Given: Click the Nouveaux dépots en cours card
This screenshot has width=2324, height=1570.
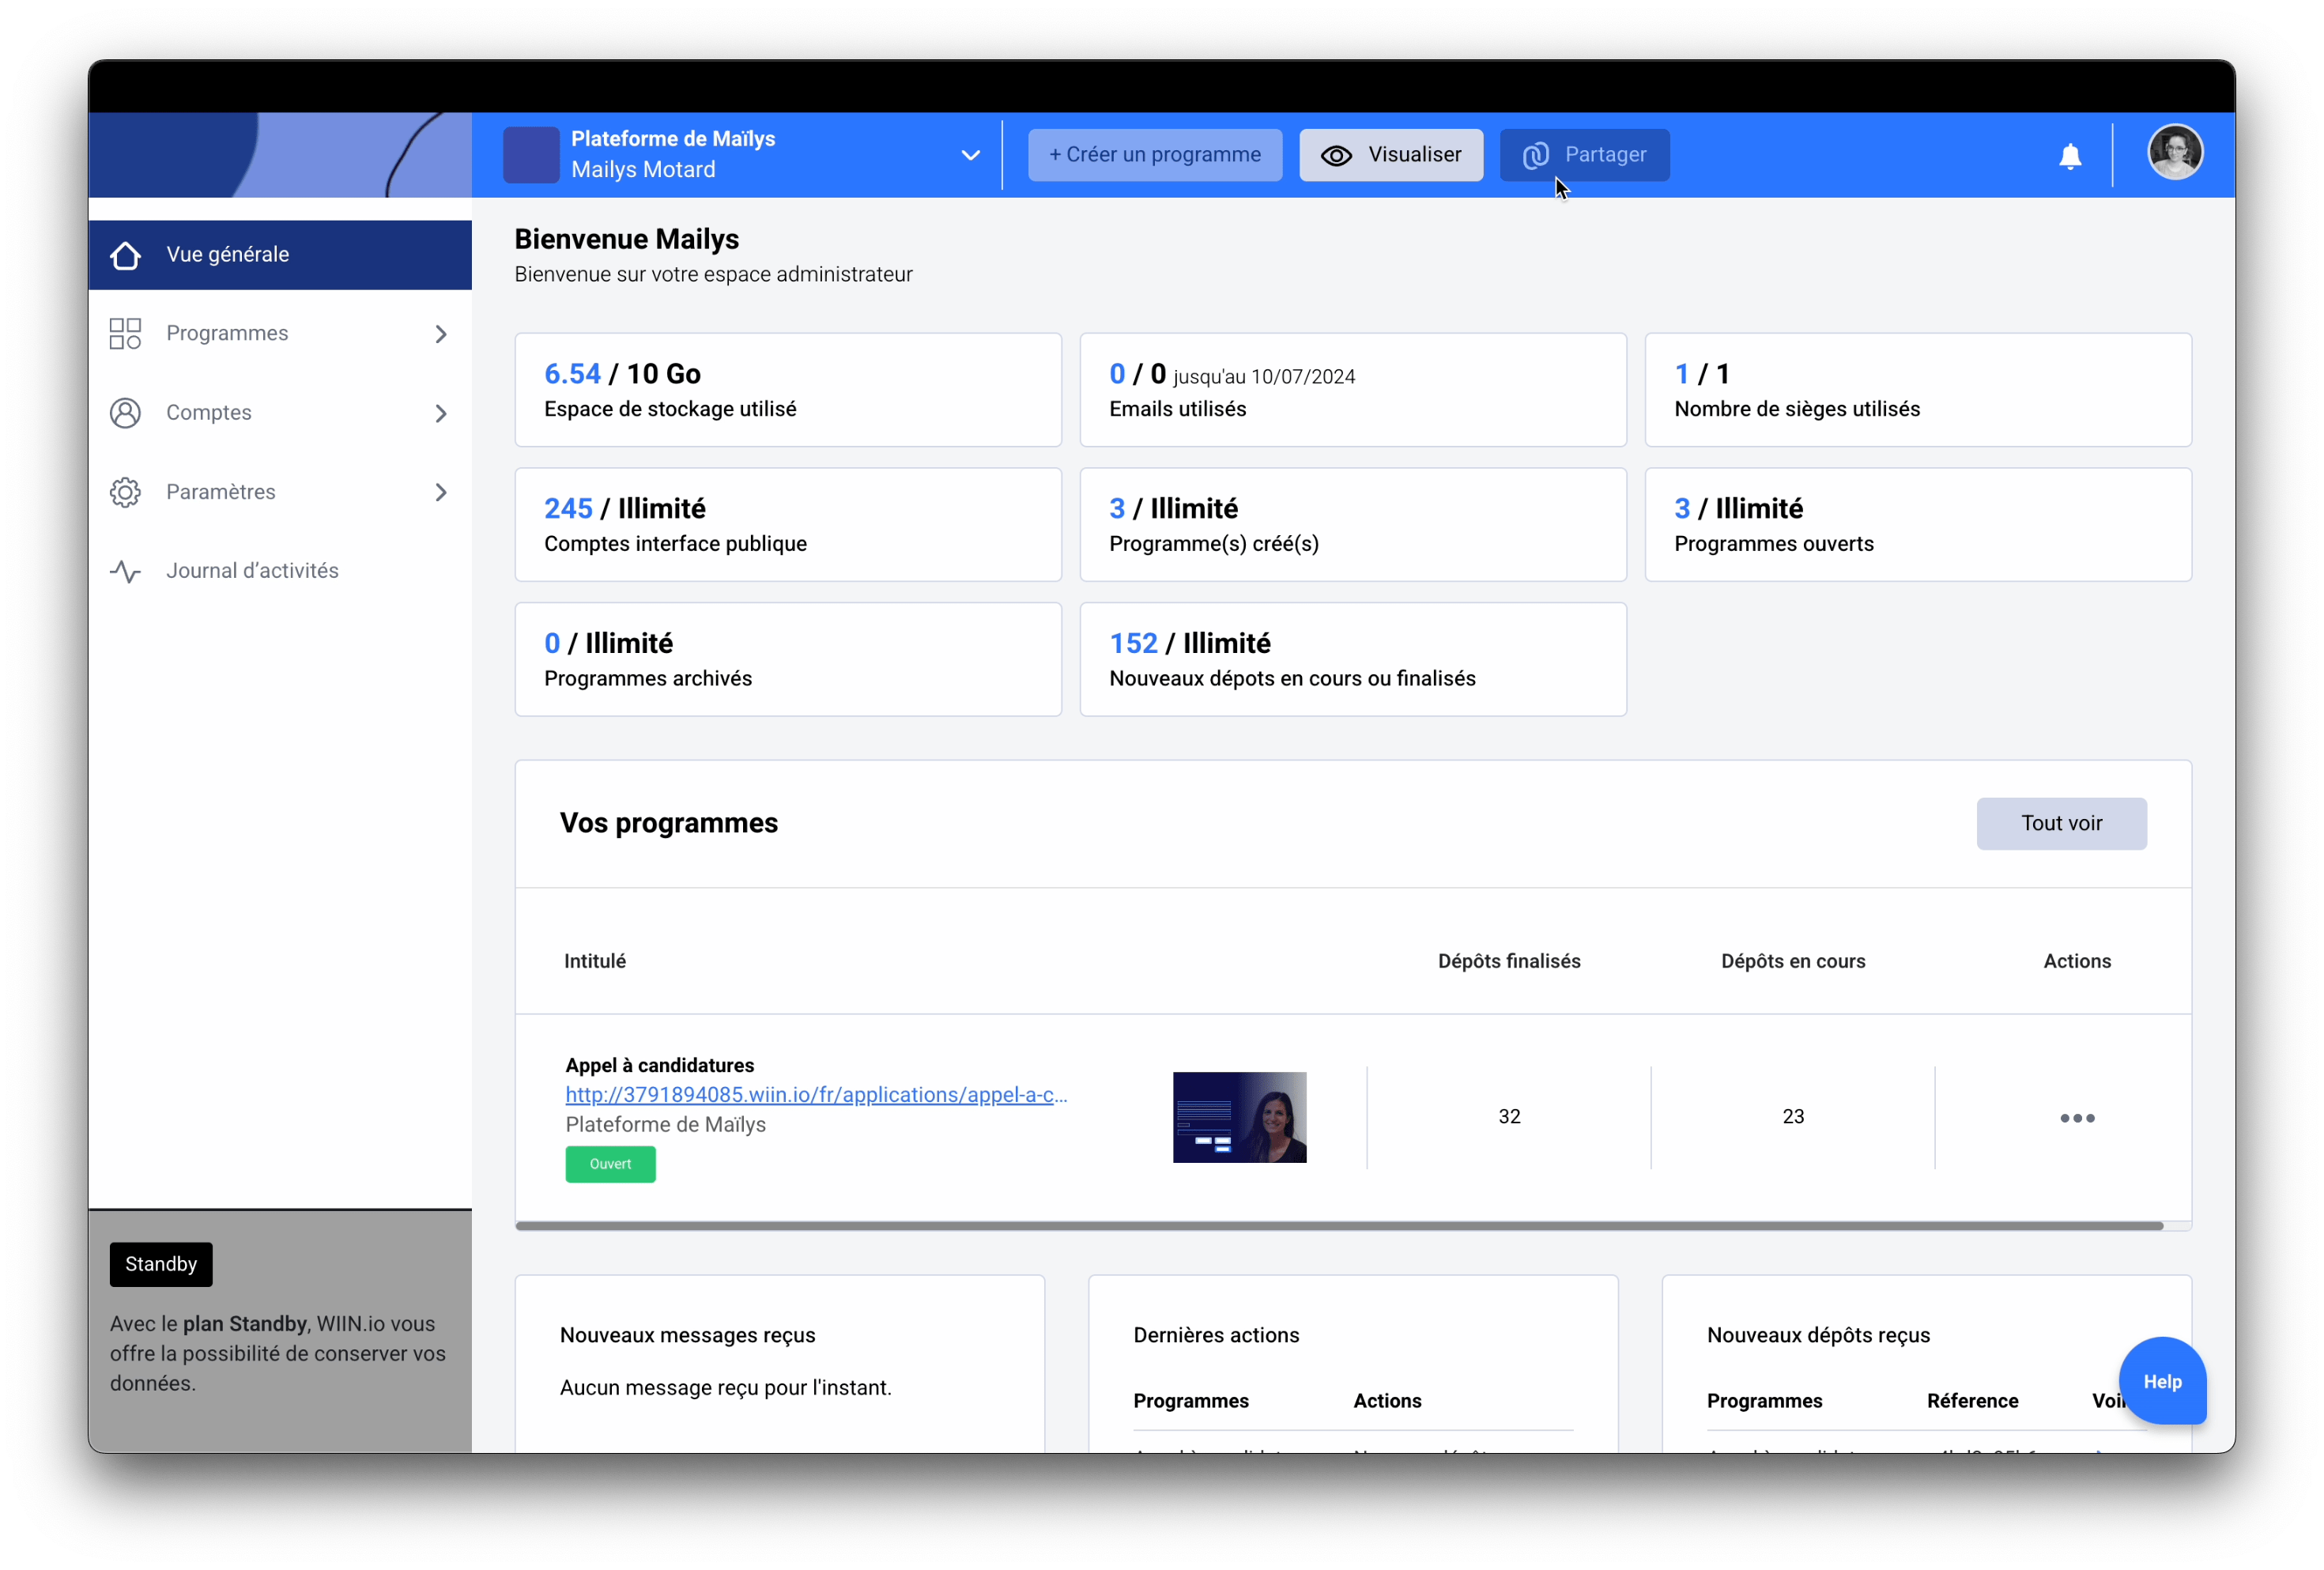Looking at the screenshot, I should click(x=1353, y=659).
